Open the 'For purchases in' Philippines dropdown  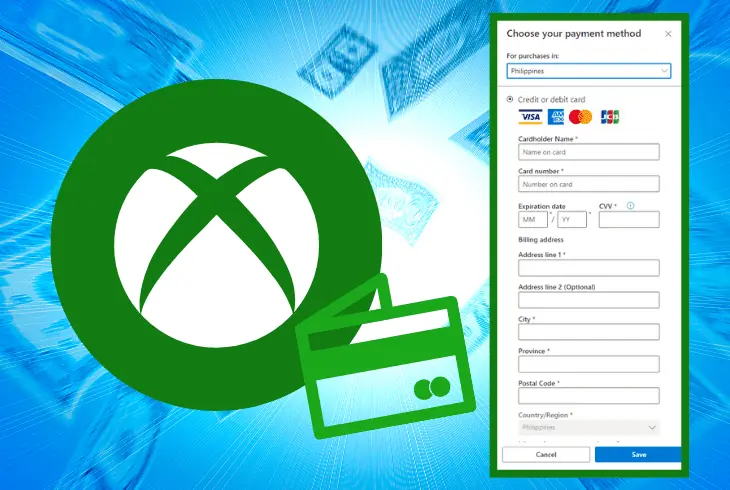click(588, 71)
